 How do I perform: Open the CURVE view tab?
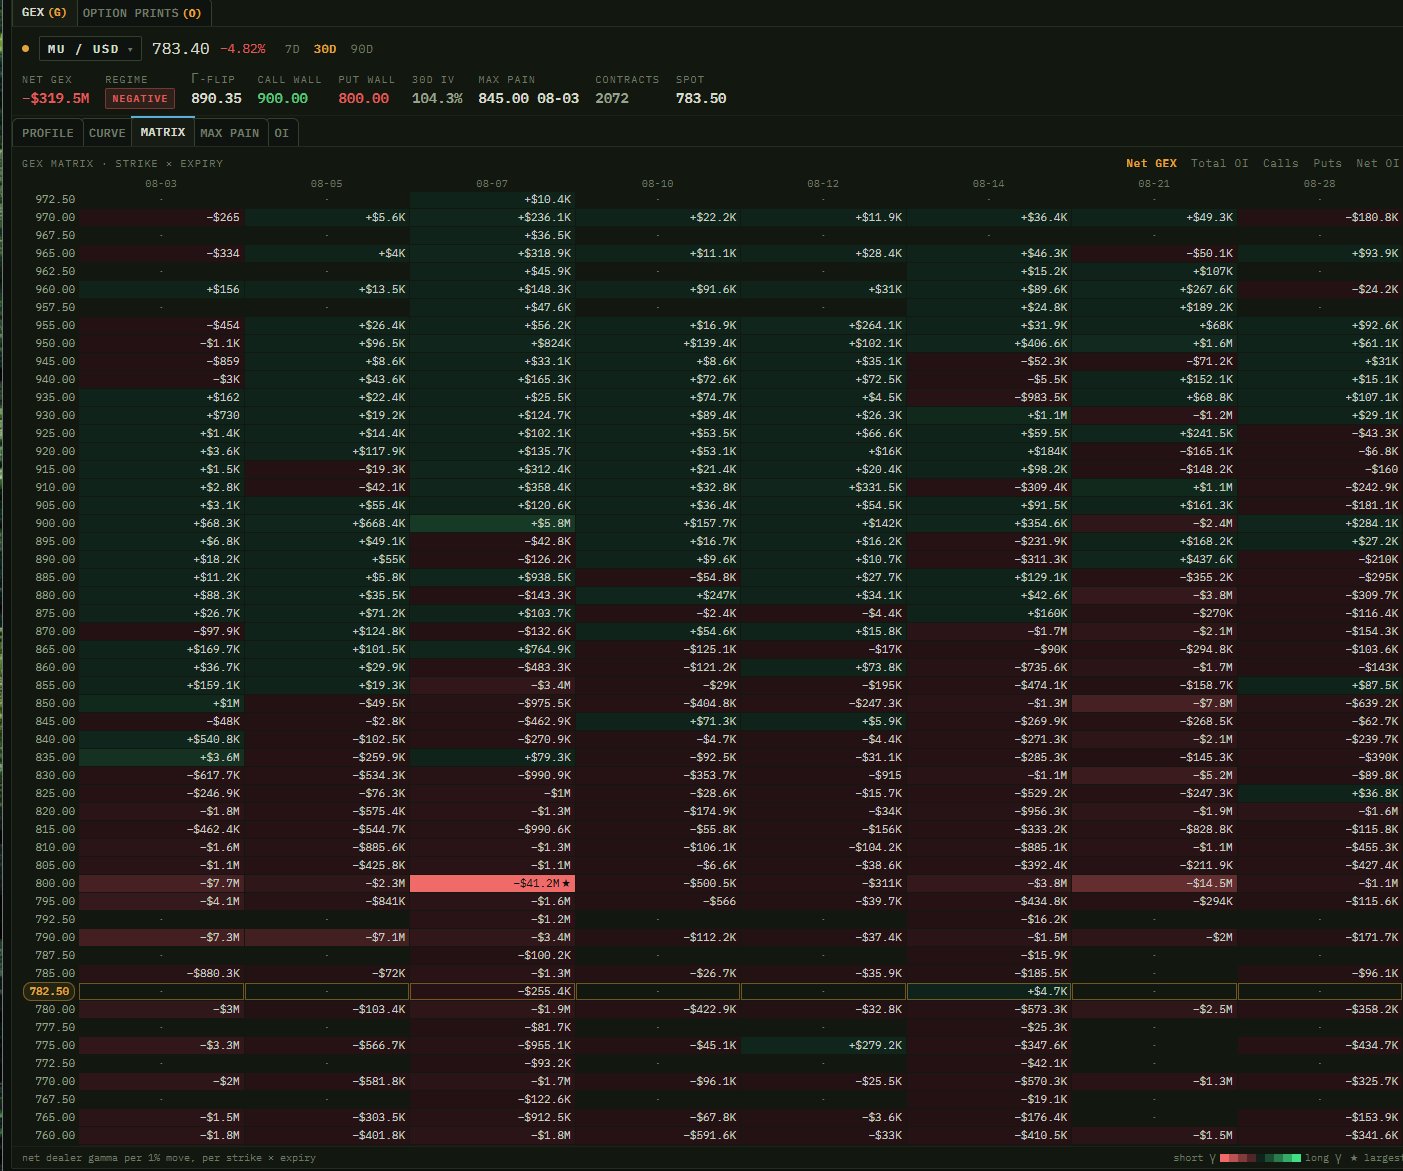point(107,133)
